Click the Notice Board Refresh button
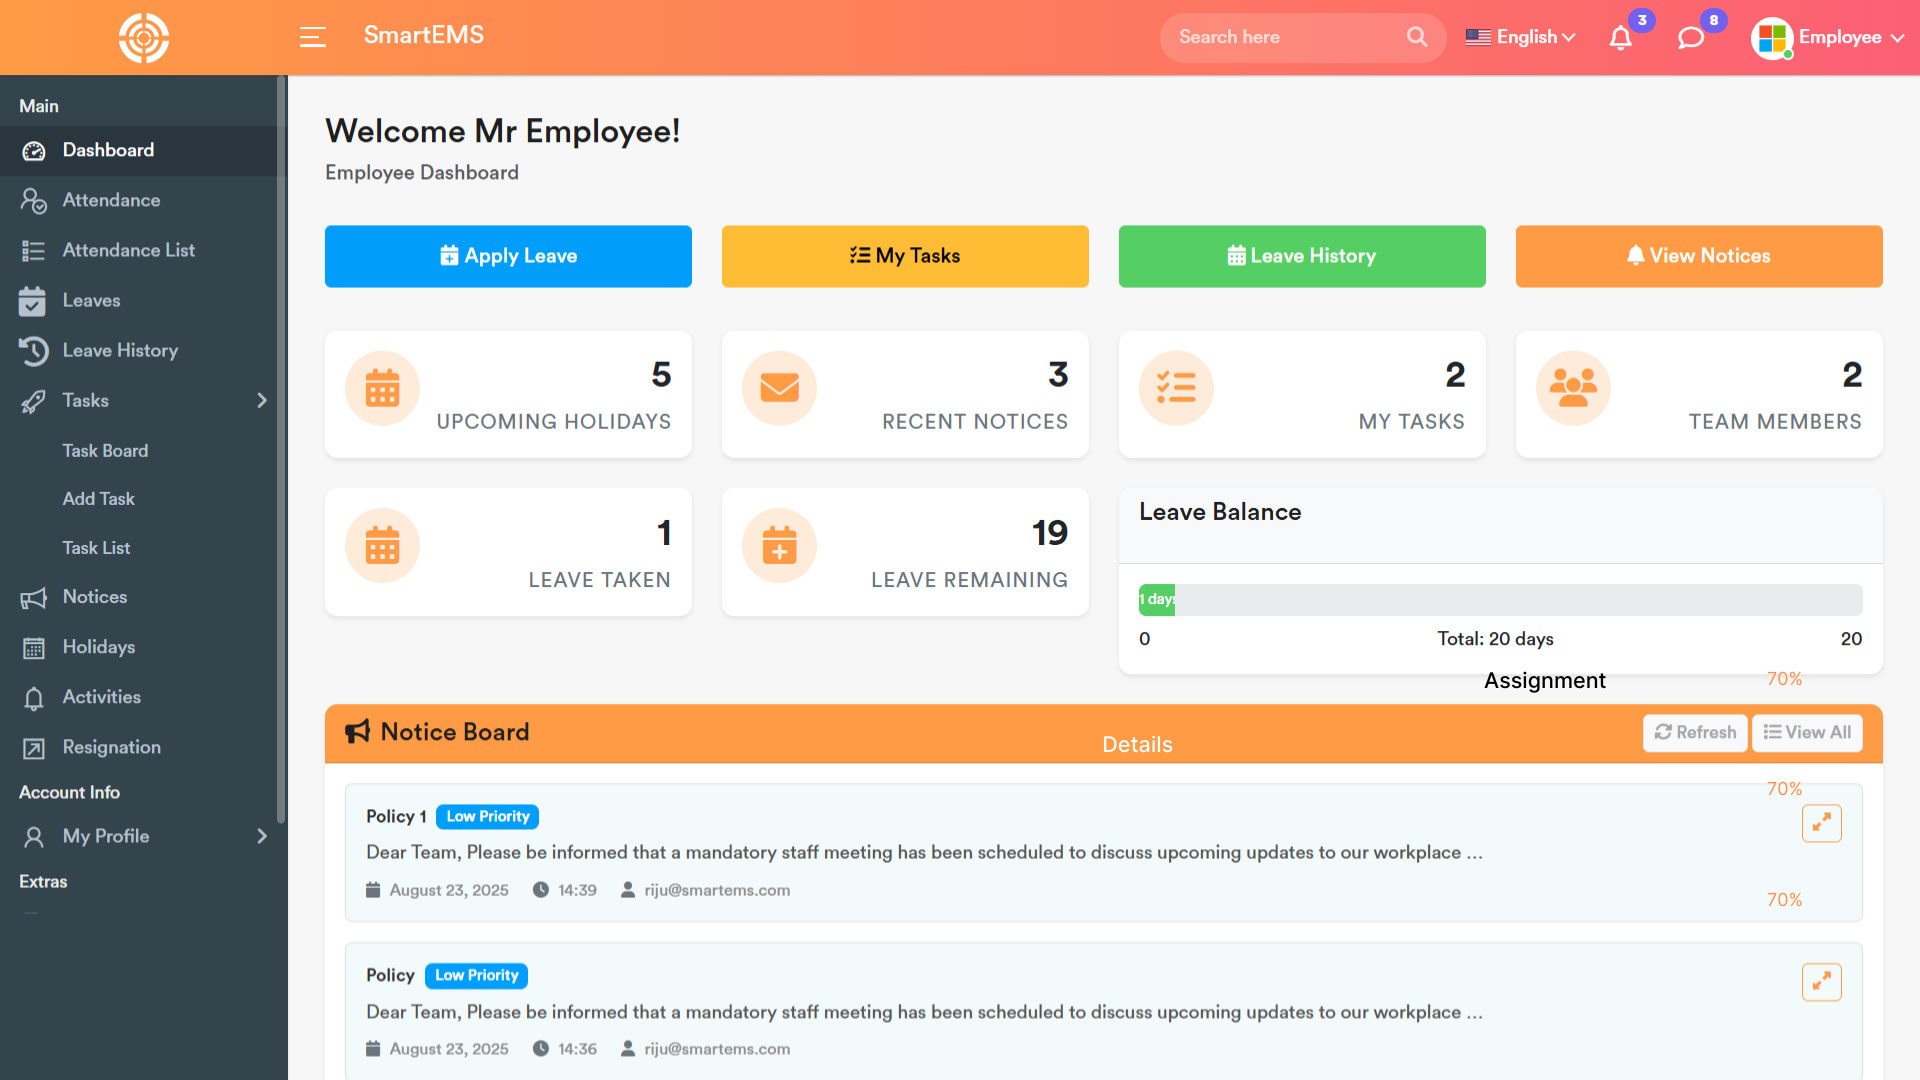 1695,732
